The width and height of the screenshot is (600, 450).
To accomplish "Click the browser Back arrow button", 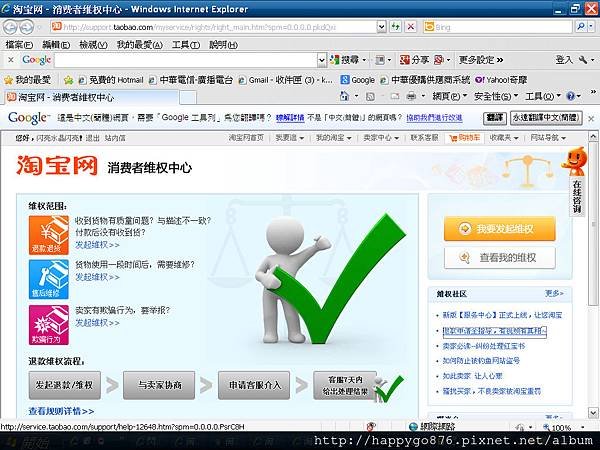I will (x=10, y=27).
